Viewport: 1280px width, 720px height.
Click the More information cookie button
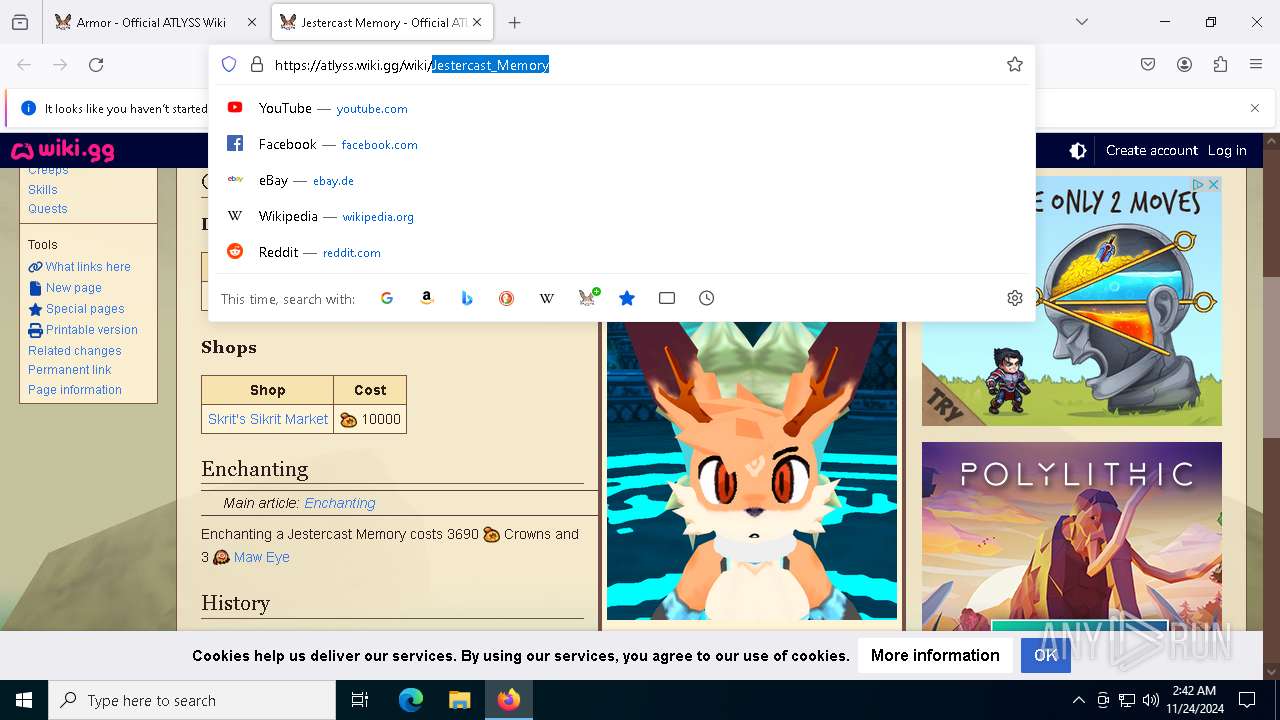click(935, 655)
